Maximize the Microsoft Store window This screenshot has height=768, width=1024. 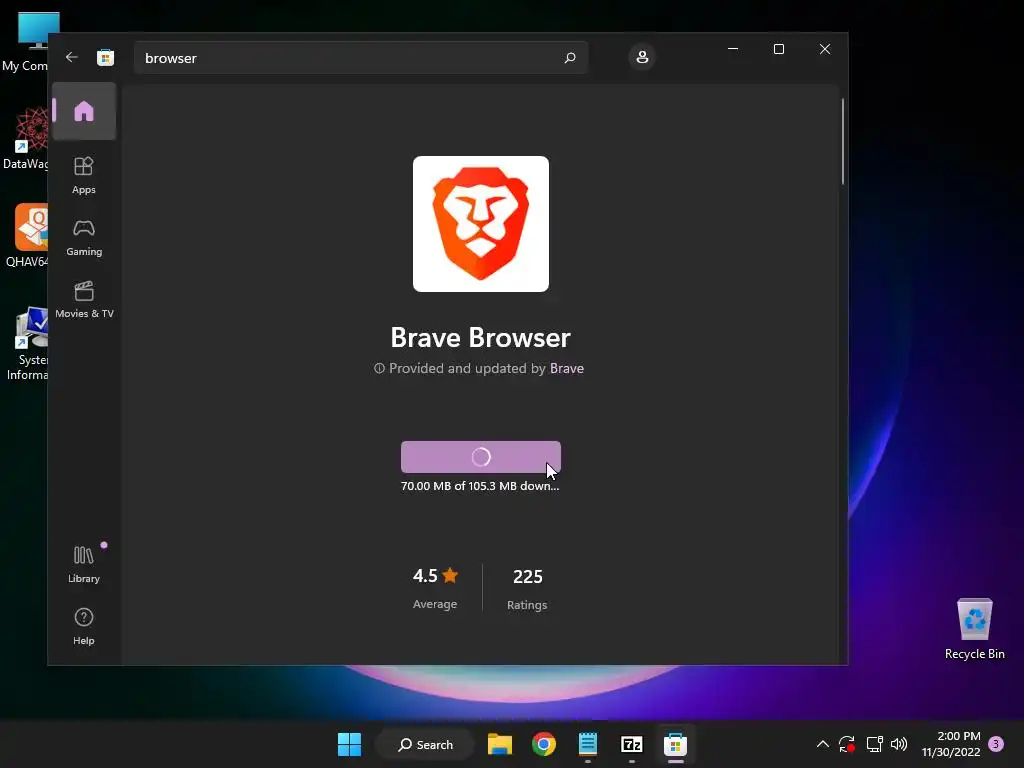coord(778,49)
